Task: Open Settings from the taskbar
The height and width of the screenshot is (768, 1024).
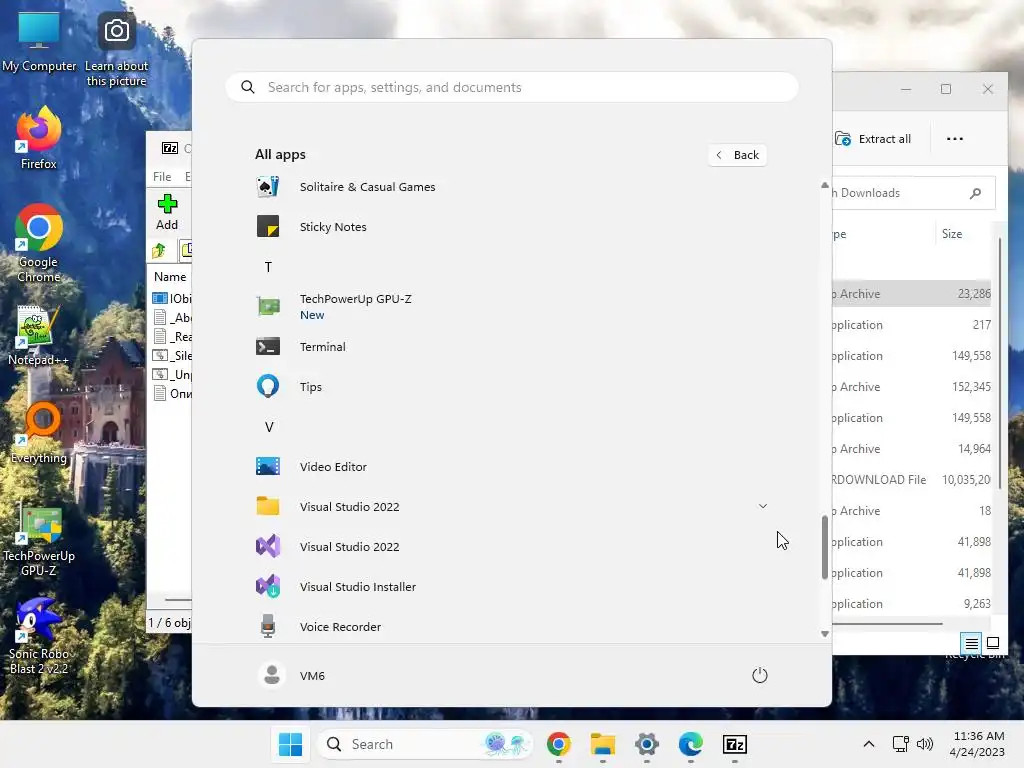Action: coord(647,744)
